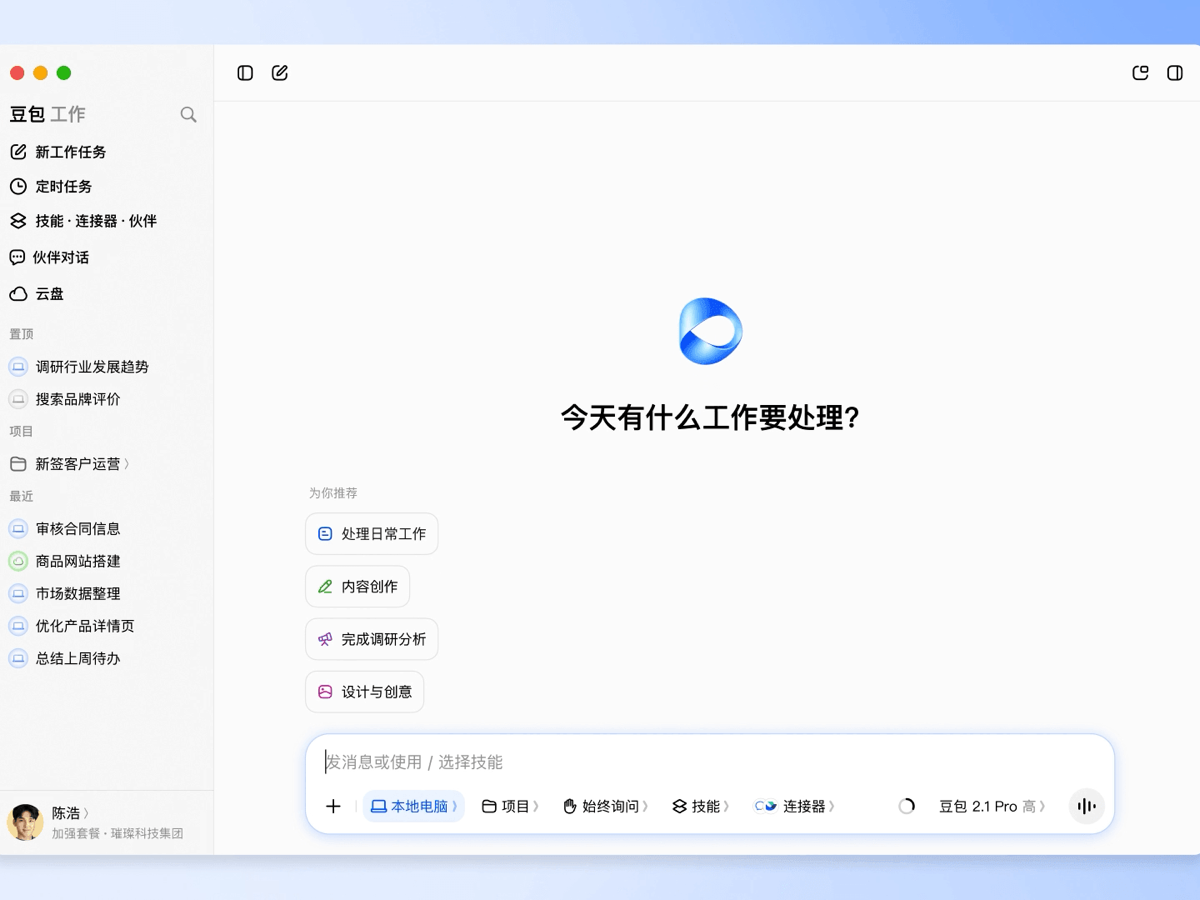The width and height of the screenshot is (1200, 900).
Task: Click the 完成调研分析 suggestion
Action: (x=372, y=639)
